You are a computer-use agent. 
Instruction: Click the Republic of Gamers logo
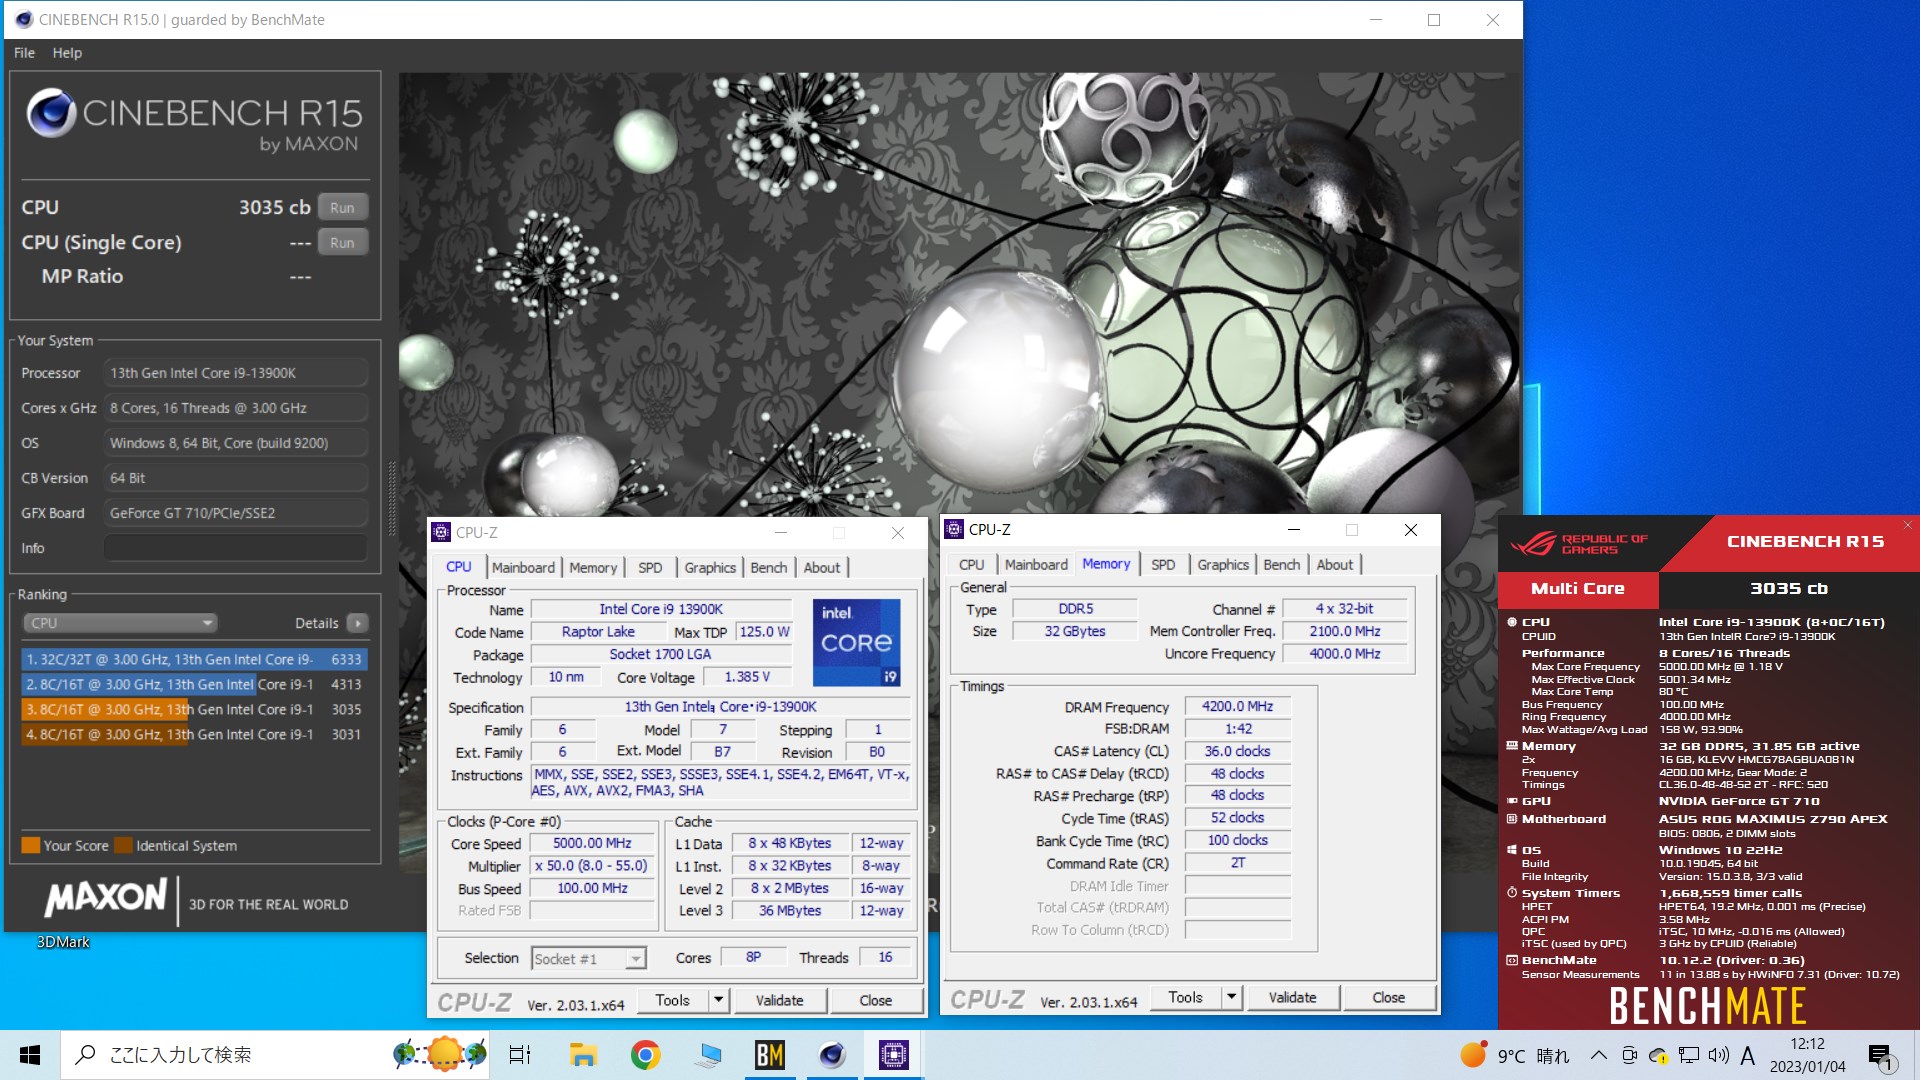[x=1579, y=543]
